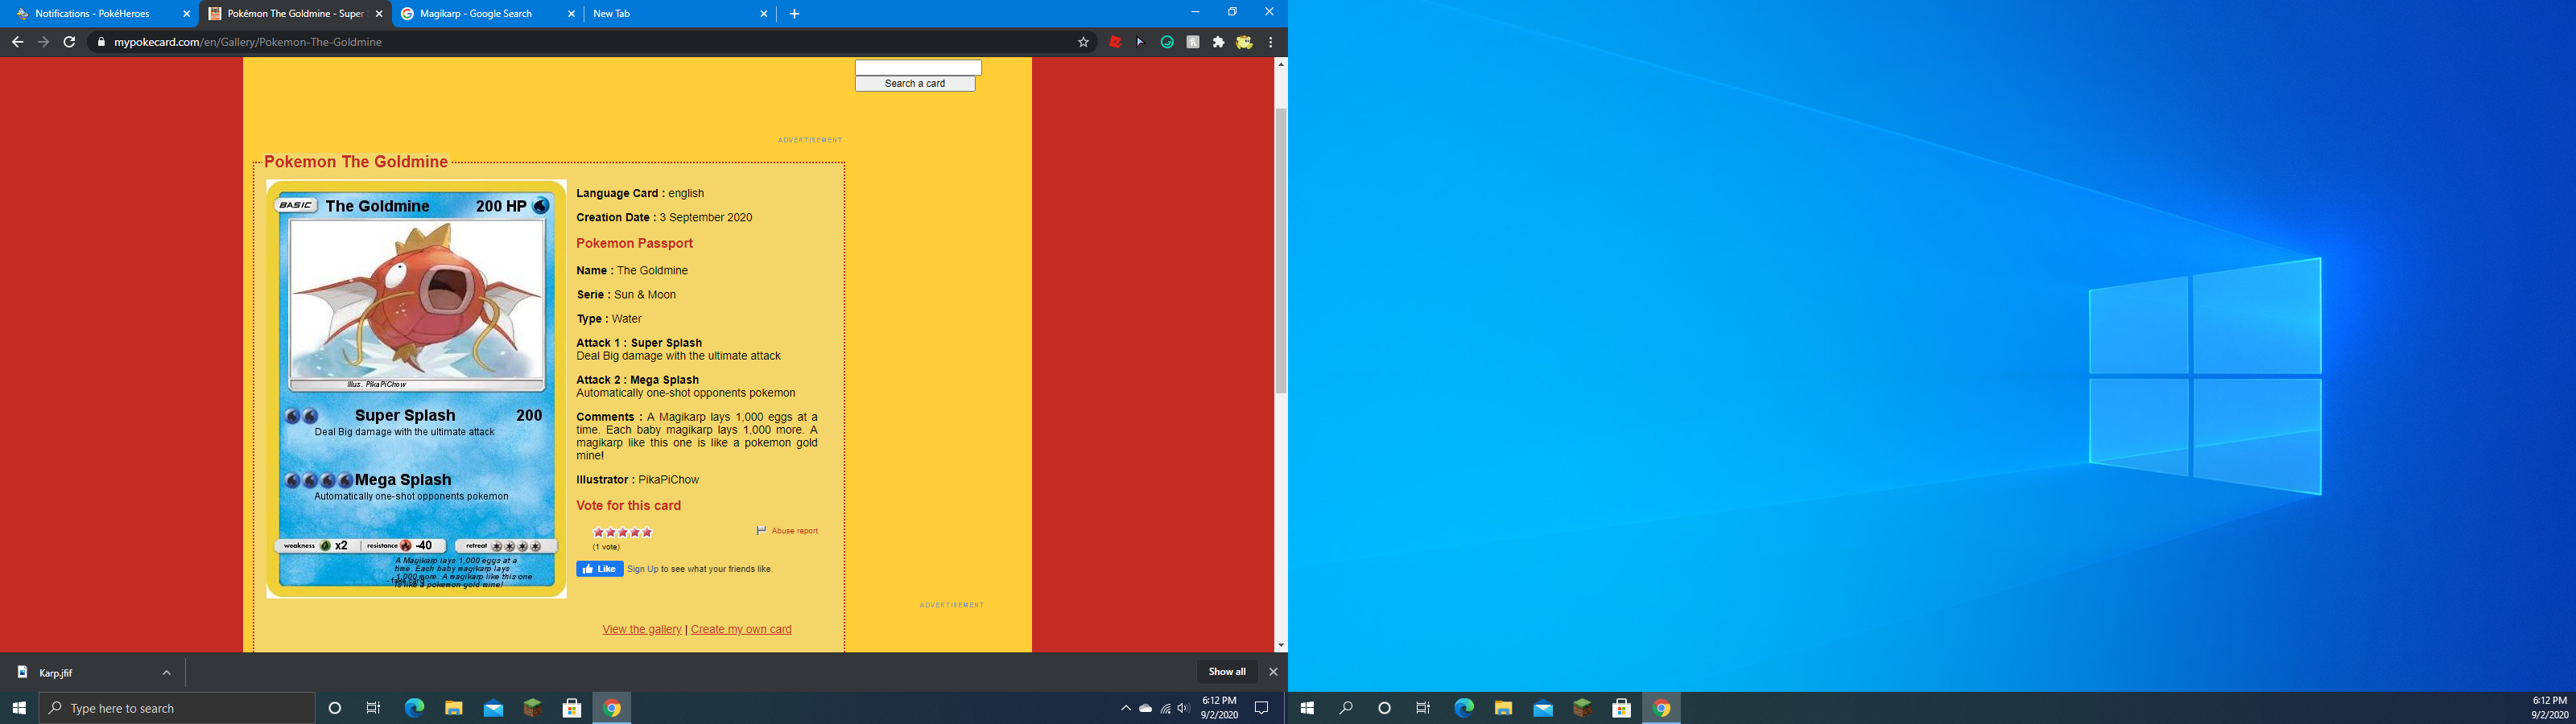Open the green Grammarly extension icon
2576x724 pixels.
click(x=1167, y=42)
